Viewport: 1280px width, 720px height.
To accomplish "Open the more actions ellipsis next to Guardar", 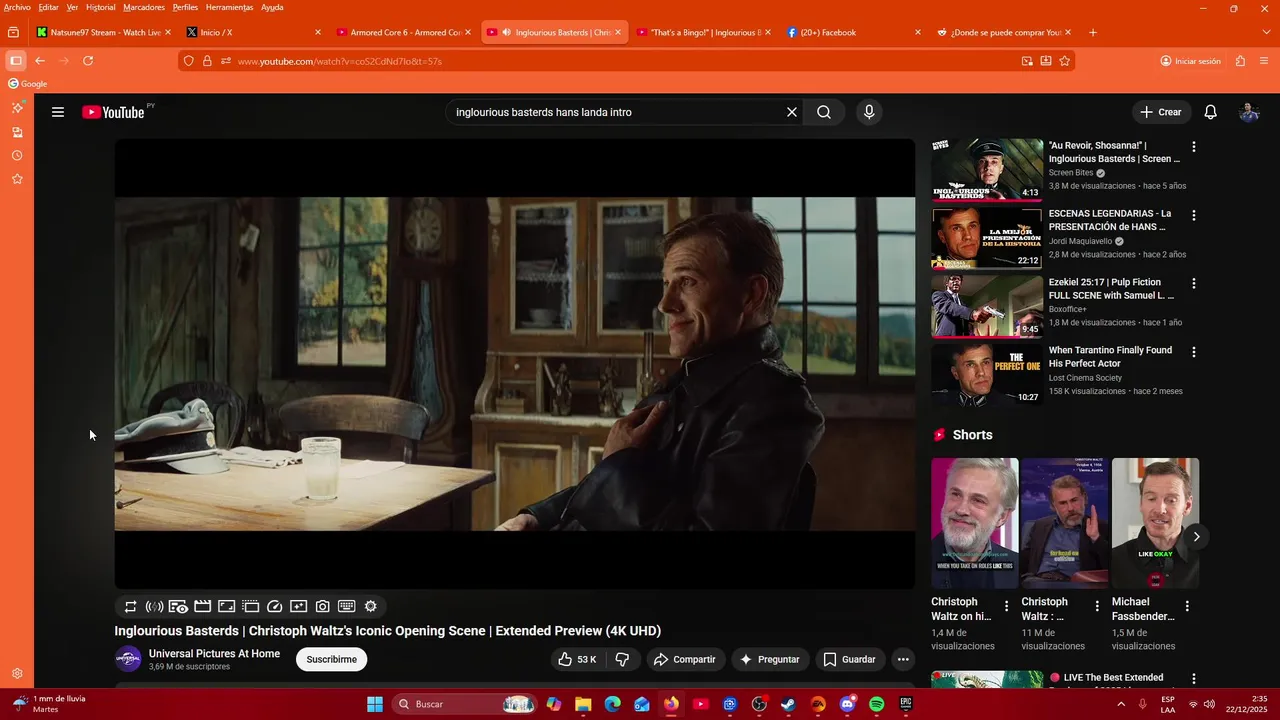I will click(903, 659).
